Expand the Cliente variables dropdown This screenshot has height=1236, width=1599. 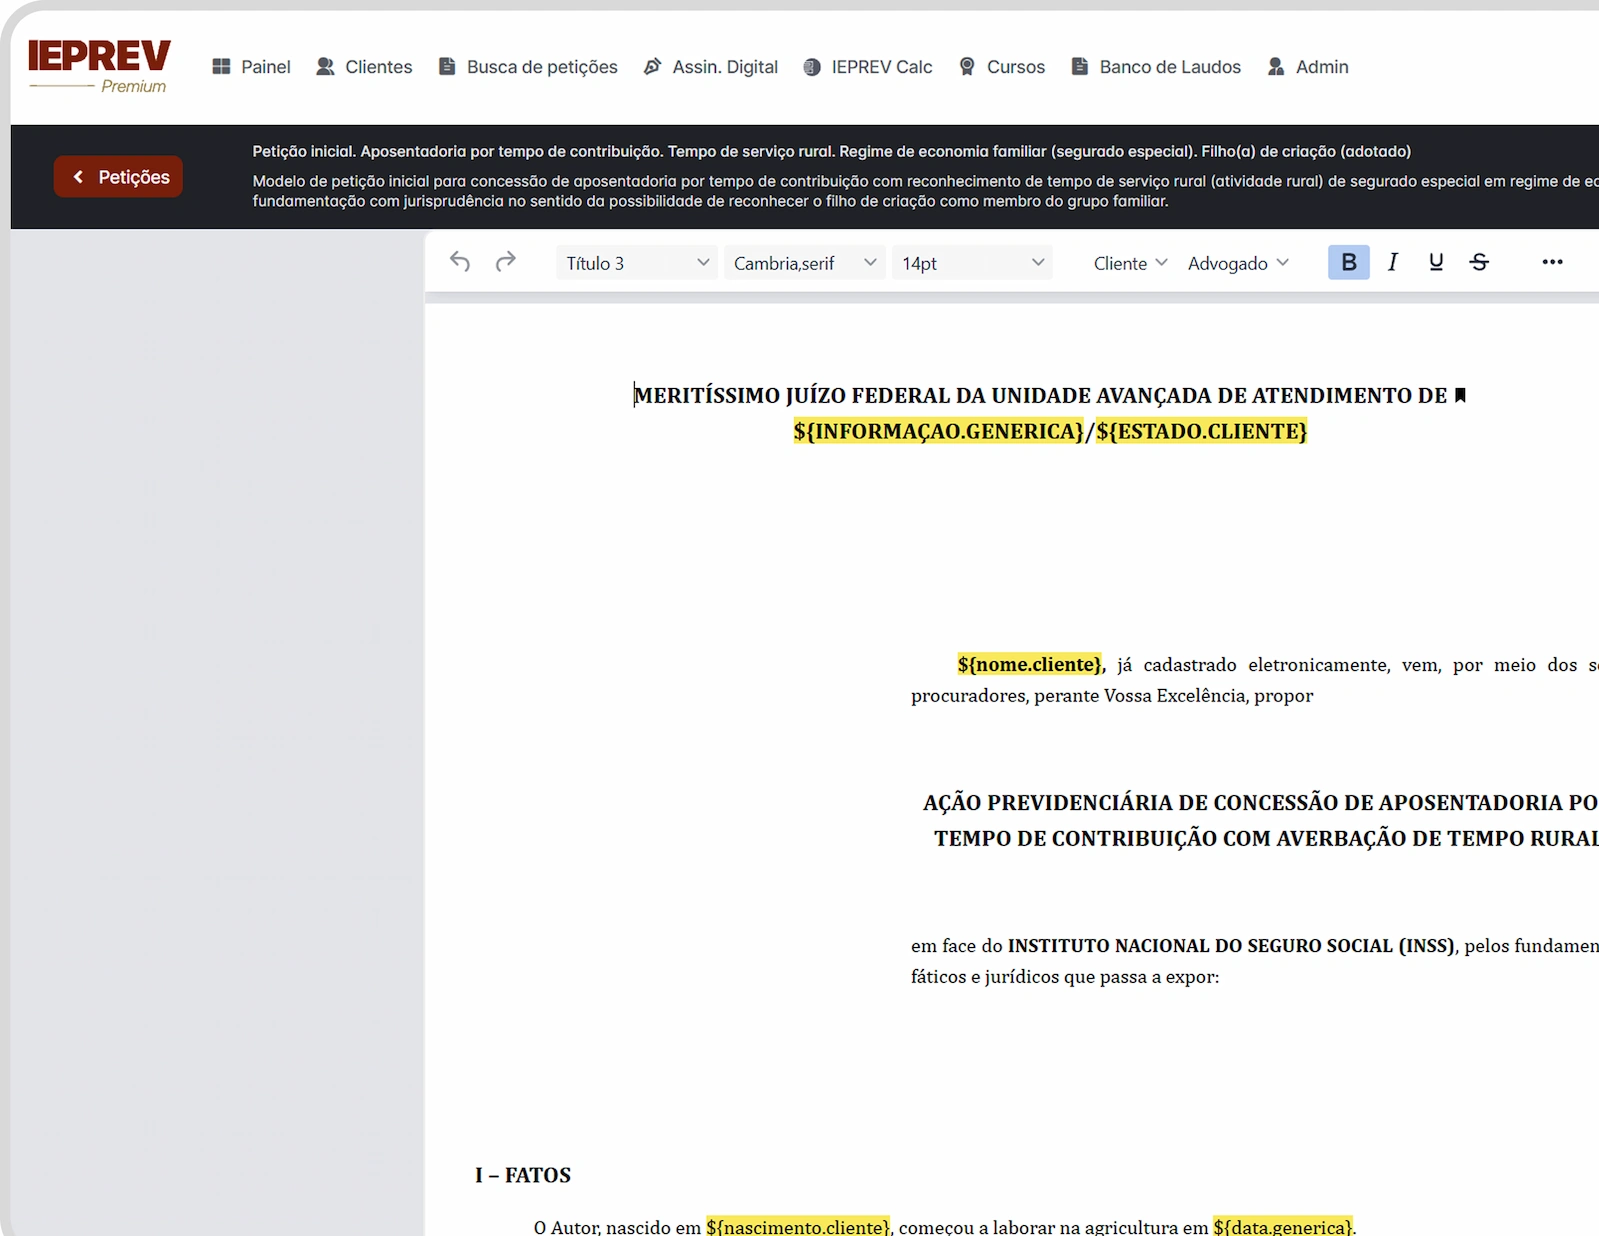[1130, 263]
